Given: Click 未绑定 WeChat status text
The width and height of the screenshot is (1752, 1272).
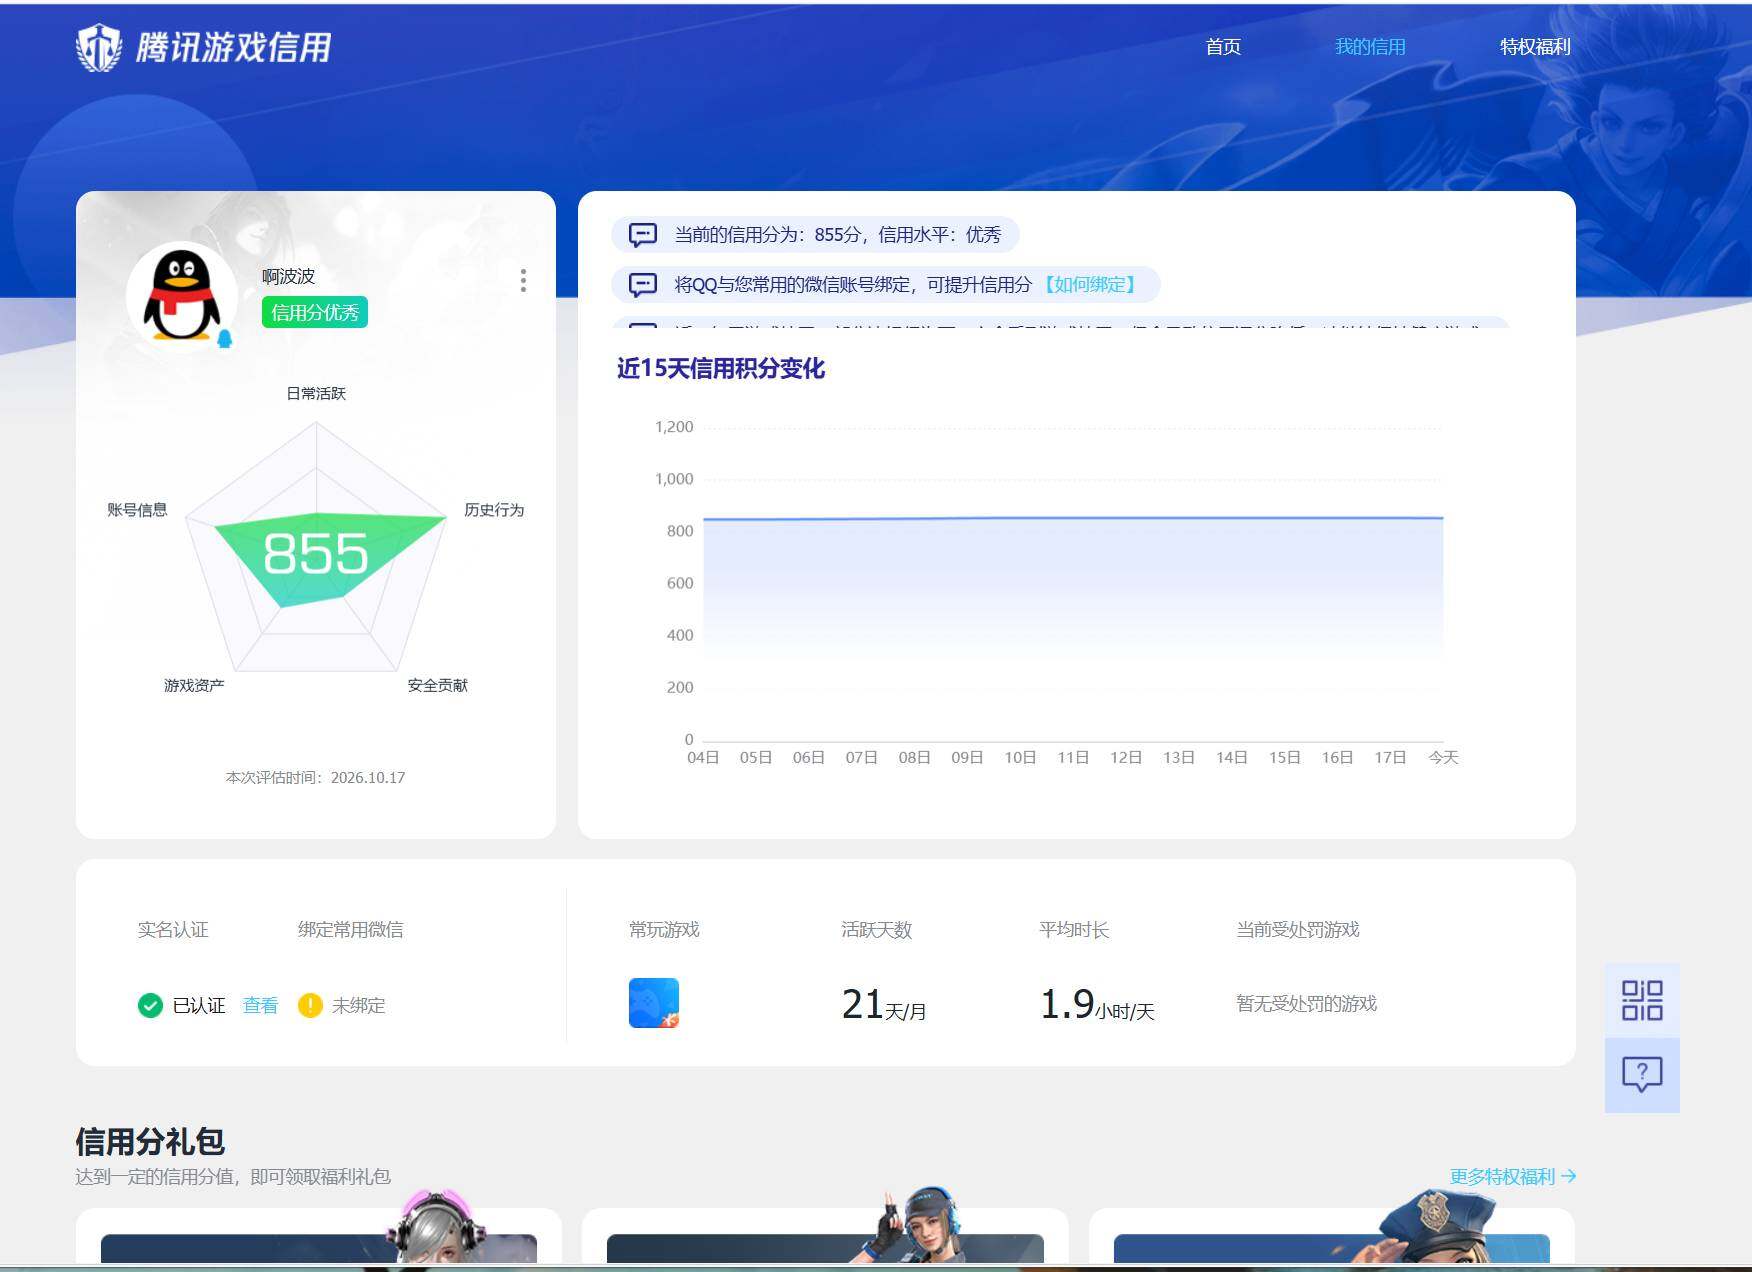Looking at the screenshot, I should 358,1005.
